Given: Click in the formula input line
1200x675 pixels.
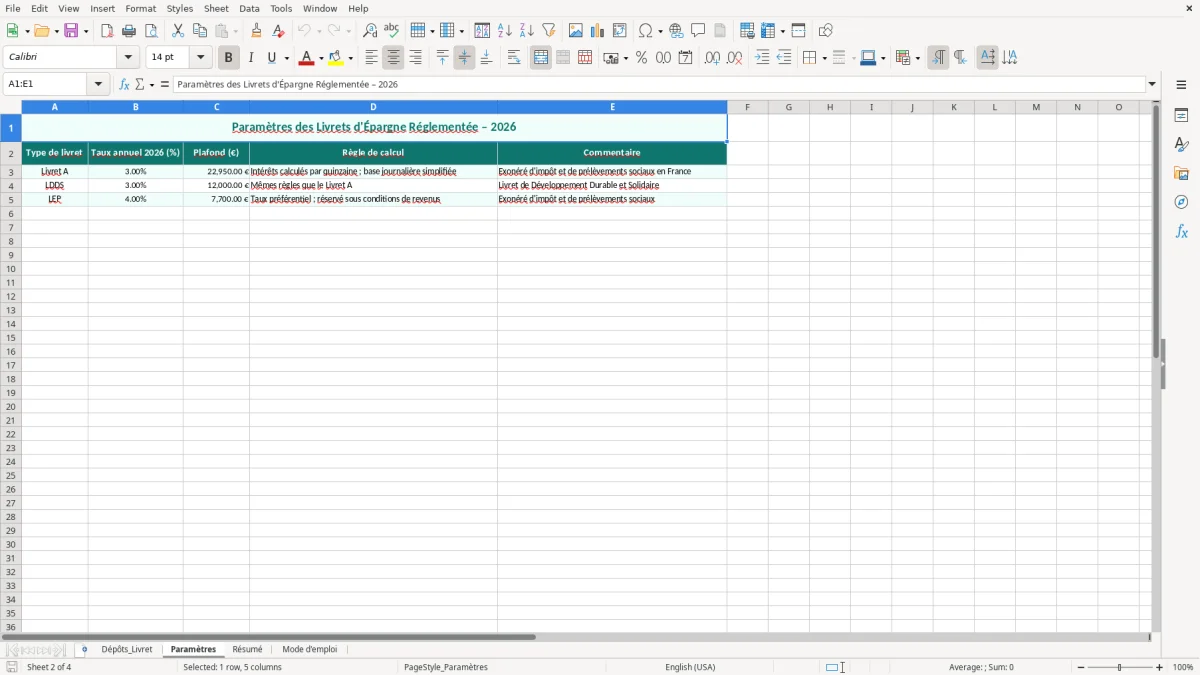Looking at the screenshot, I should [659, 84].
